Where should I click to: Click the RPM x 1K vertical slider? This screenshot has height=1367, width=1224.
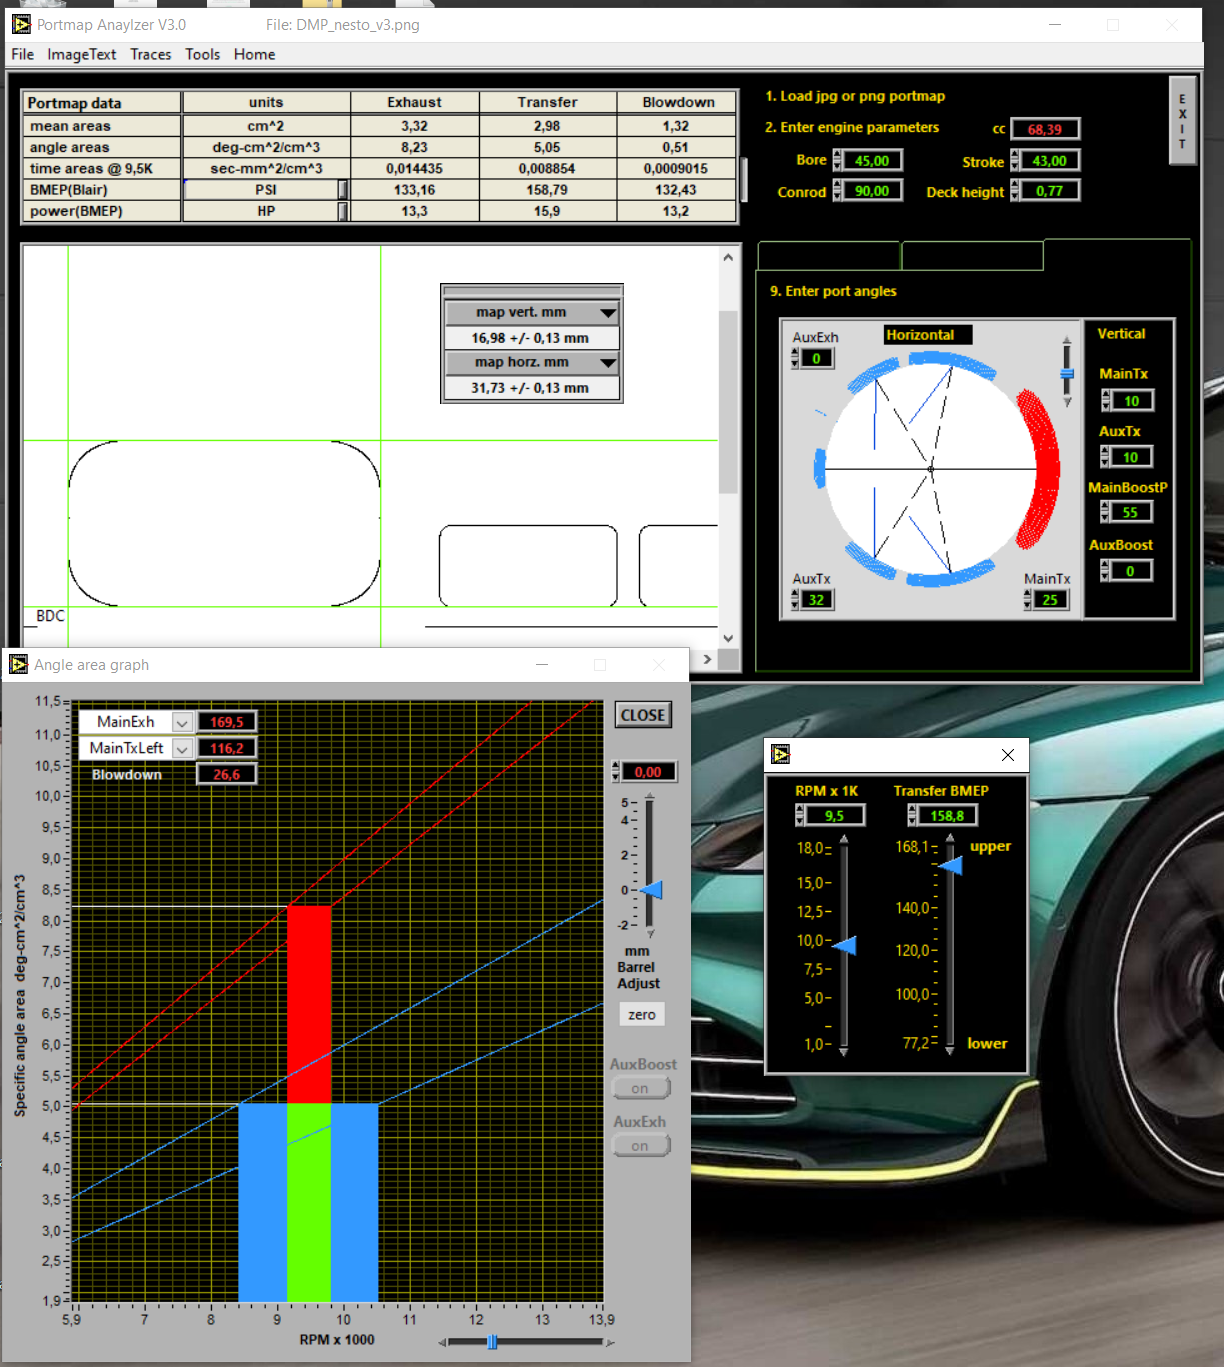(844, 945)
